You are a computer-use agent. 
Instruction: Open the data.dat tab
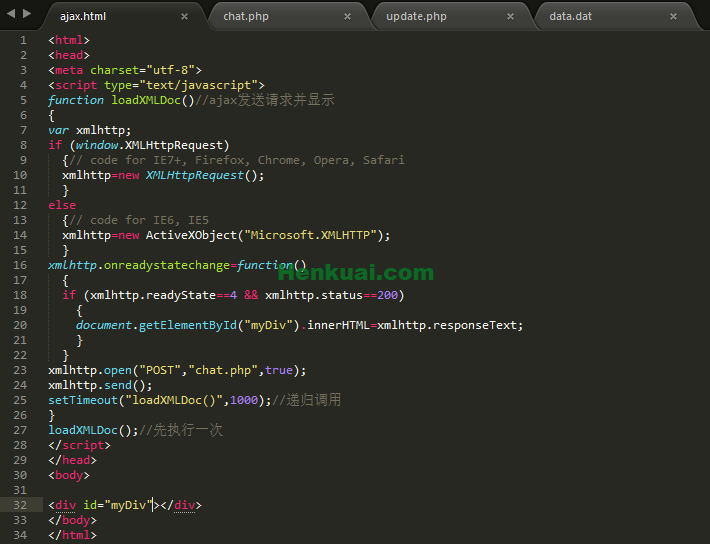(571, 16)
